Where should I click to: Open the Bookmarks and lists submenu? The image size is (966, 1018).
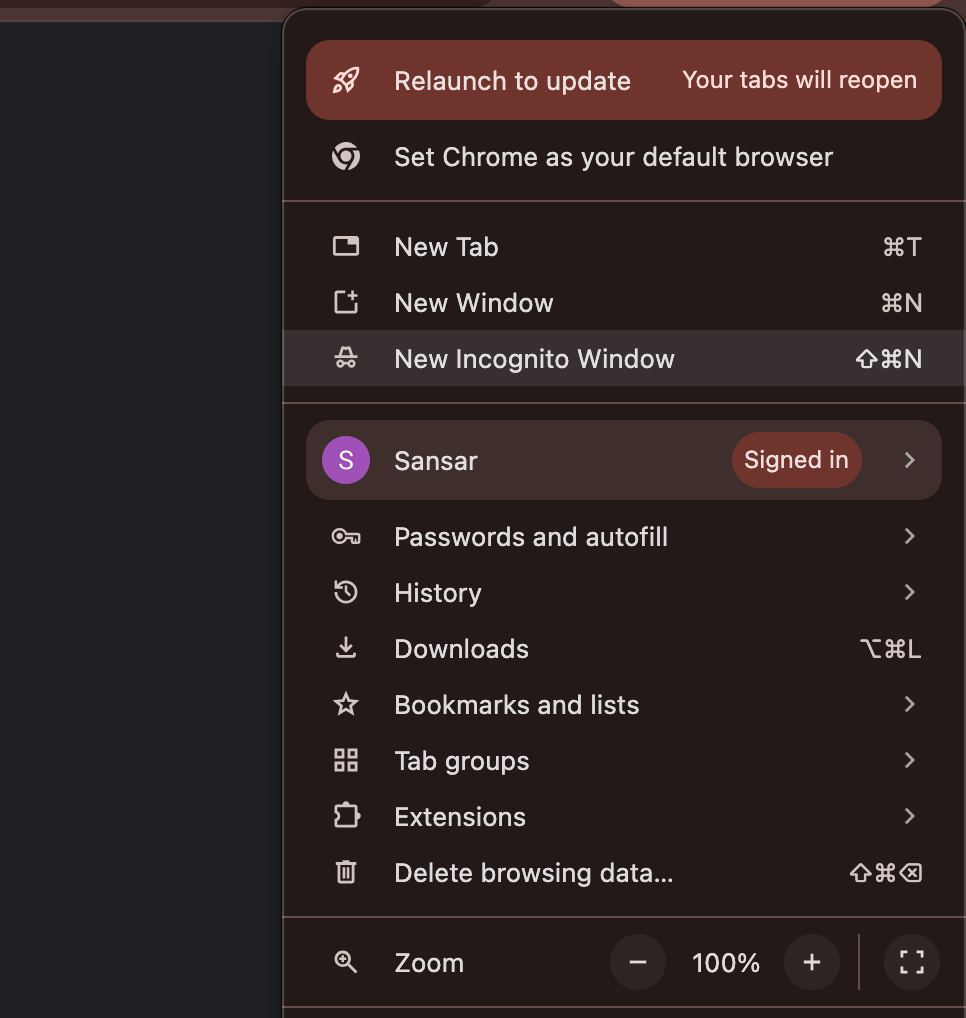(x=909, y=704)
